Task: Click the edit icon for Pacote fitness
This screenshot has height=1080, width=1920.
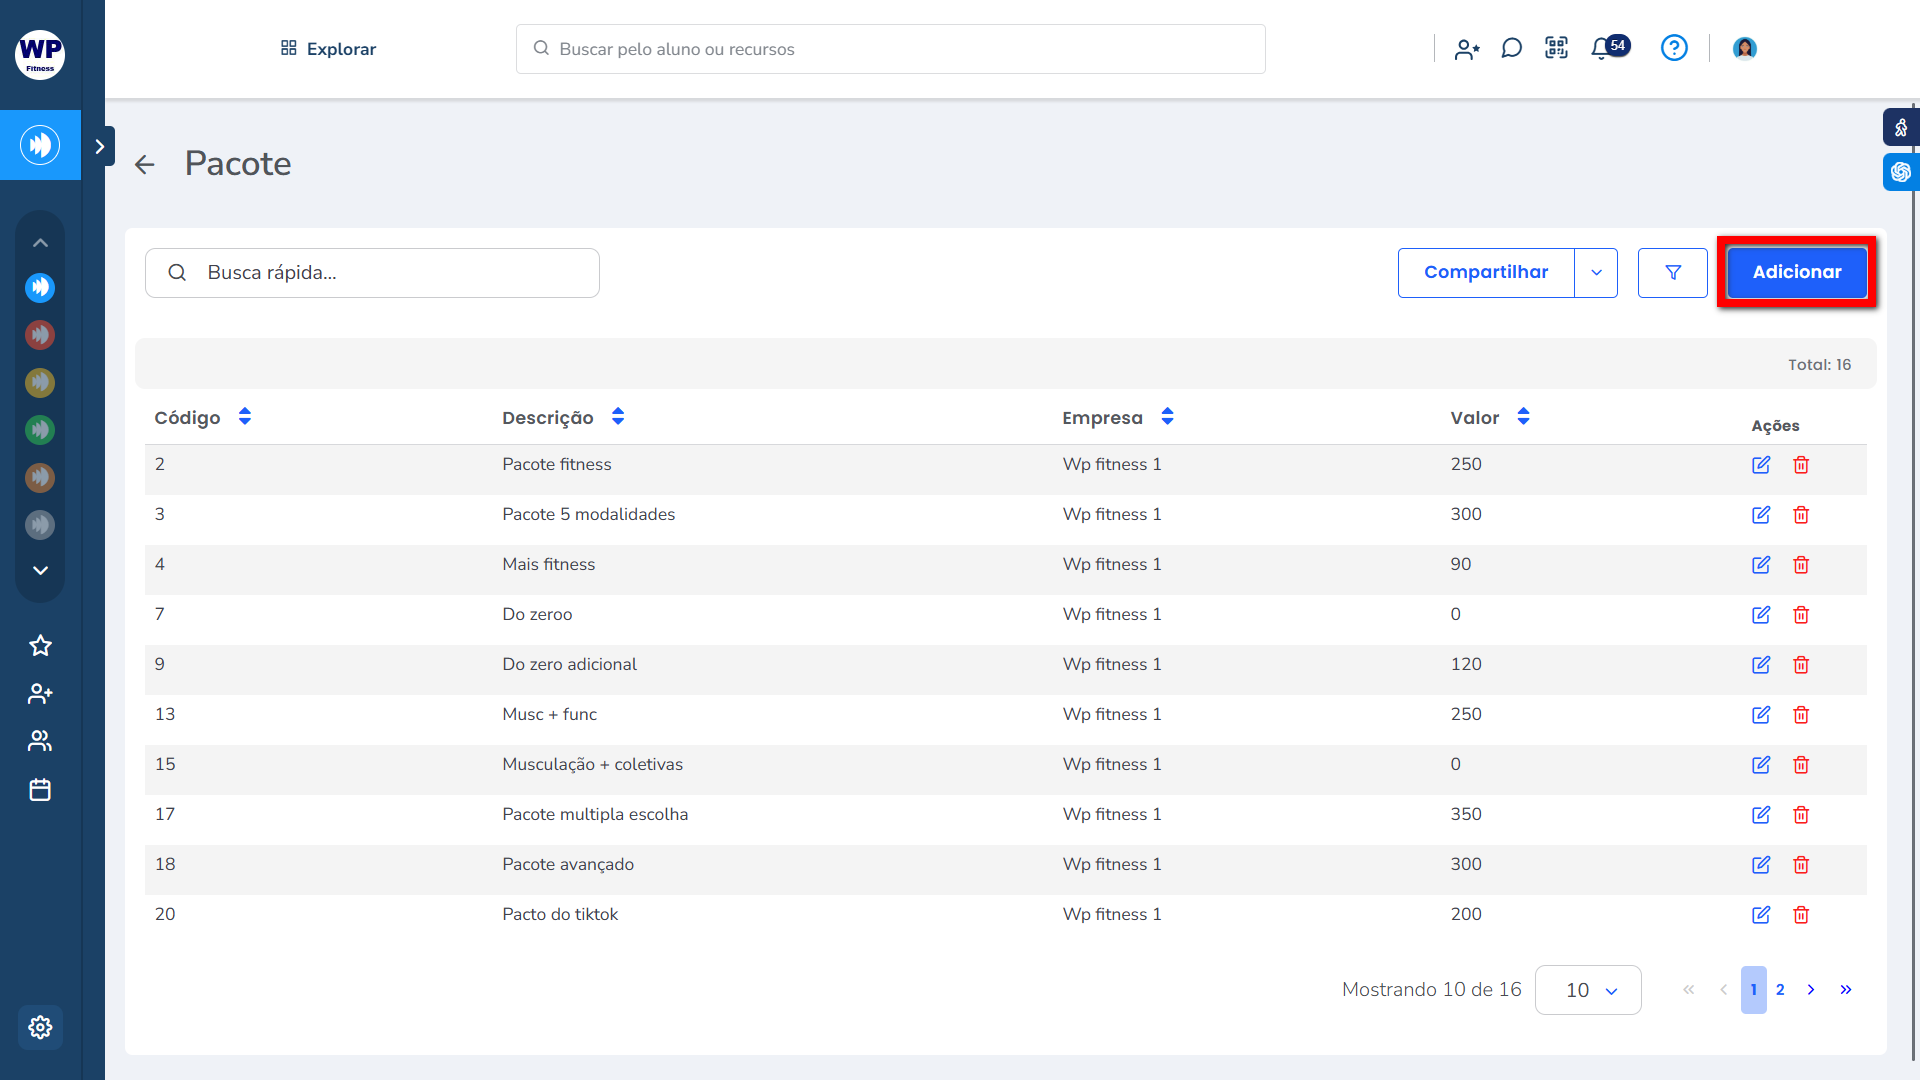Action: (x=1761, y=465)
